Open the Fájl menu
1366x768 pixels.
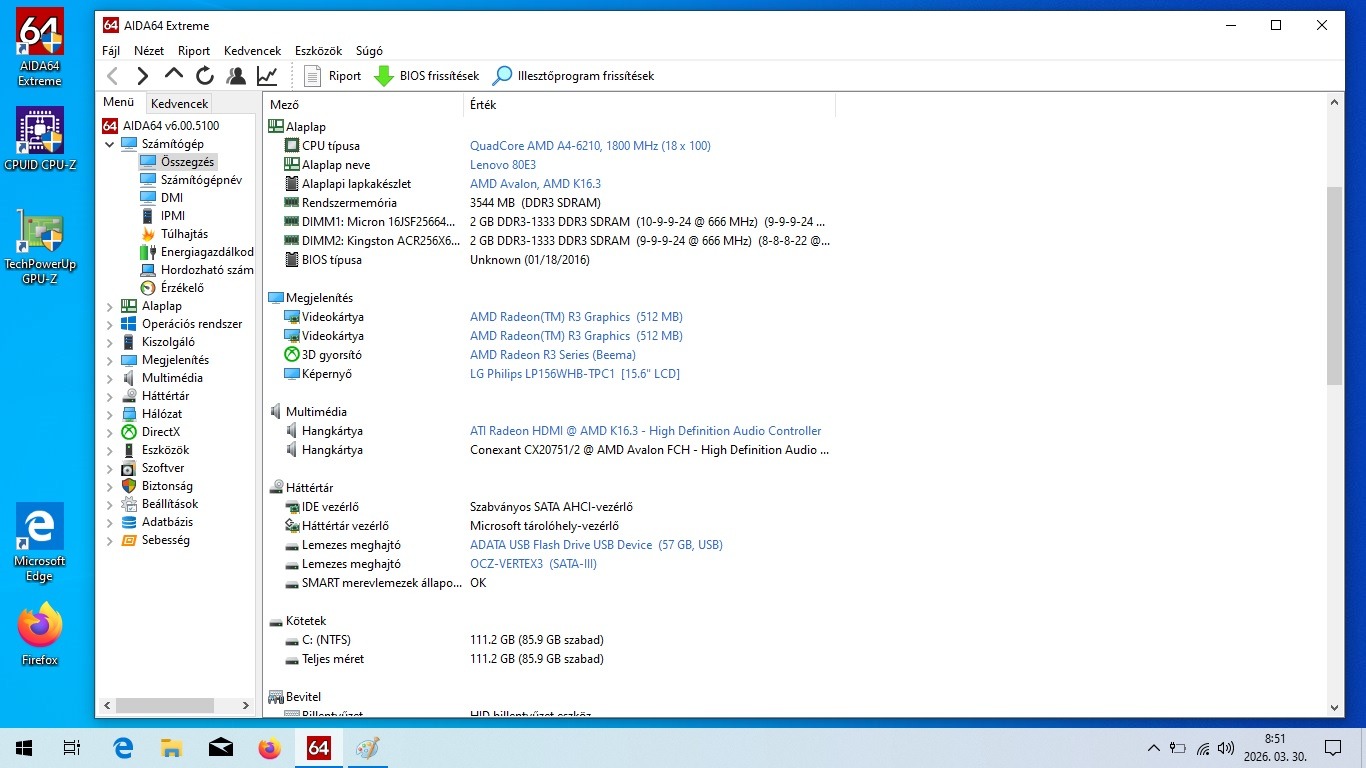click(x=111, y=51)
